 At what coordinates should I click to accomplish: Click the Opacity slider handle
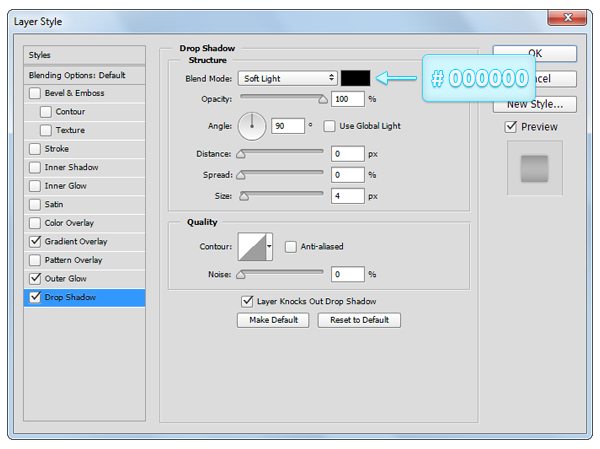click(x=322, y=99)
